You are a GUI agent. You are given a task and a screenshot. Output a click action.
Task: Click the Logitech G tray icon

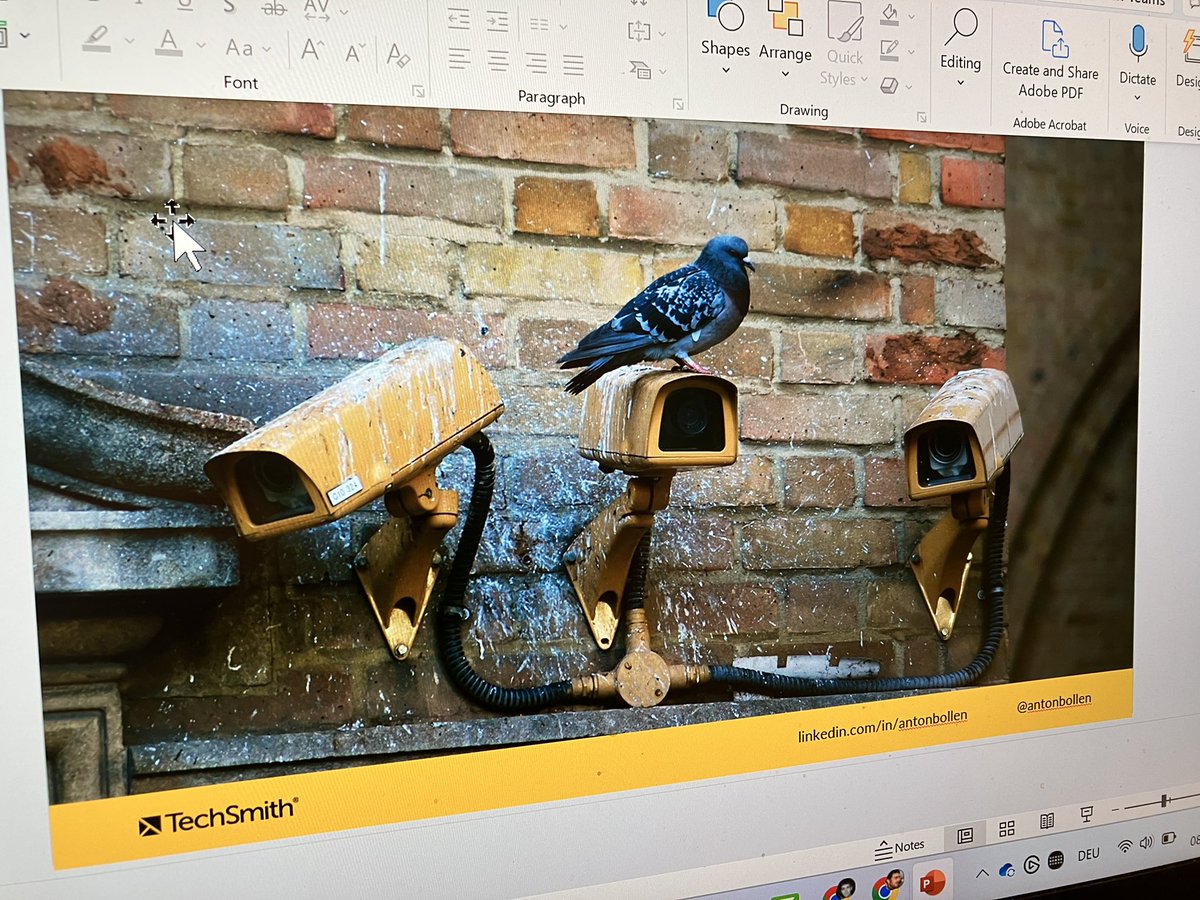[x=1031, y=865]
